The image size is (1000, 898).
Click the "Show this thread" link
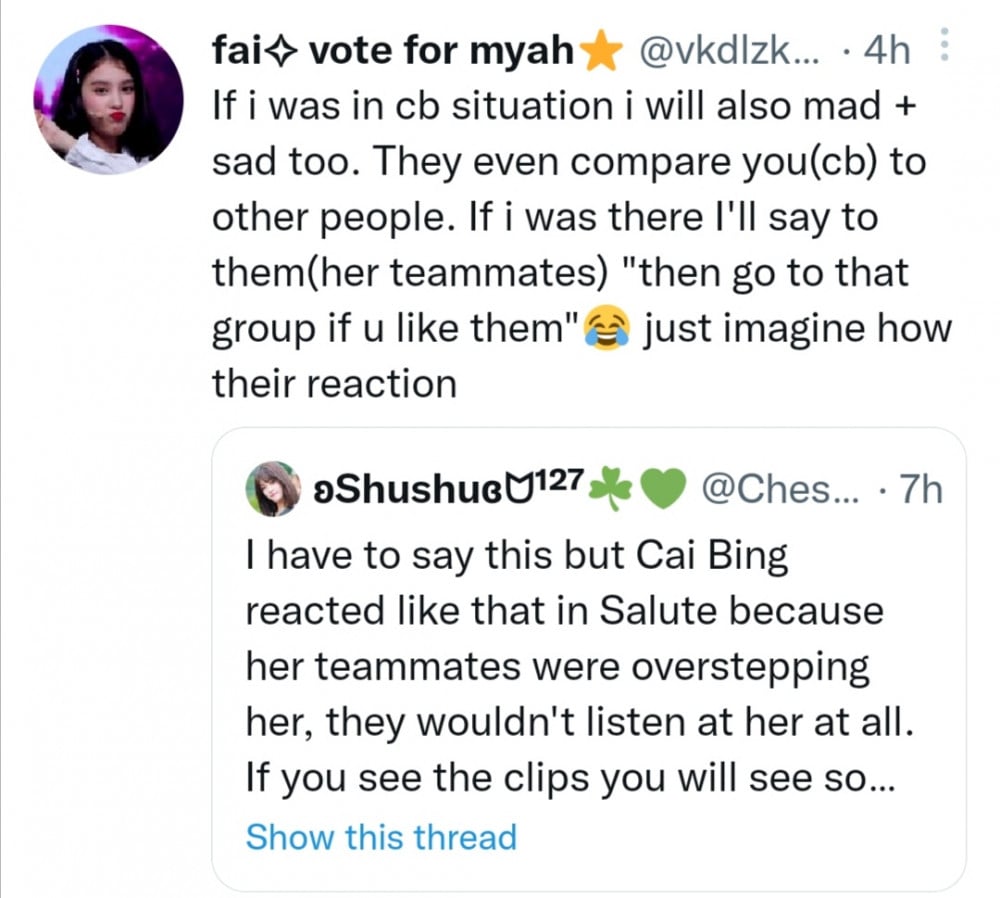click(x=381, y=836)
